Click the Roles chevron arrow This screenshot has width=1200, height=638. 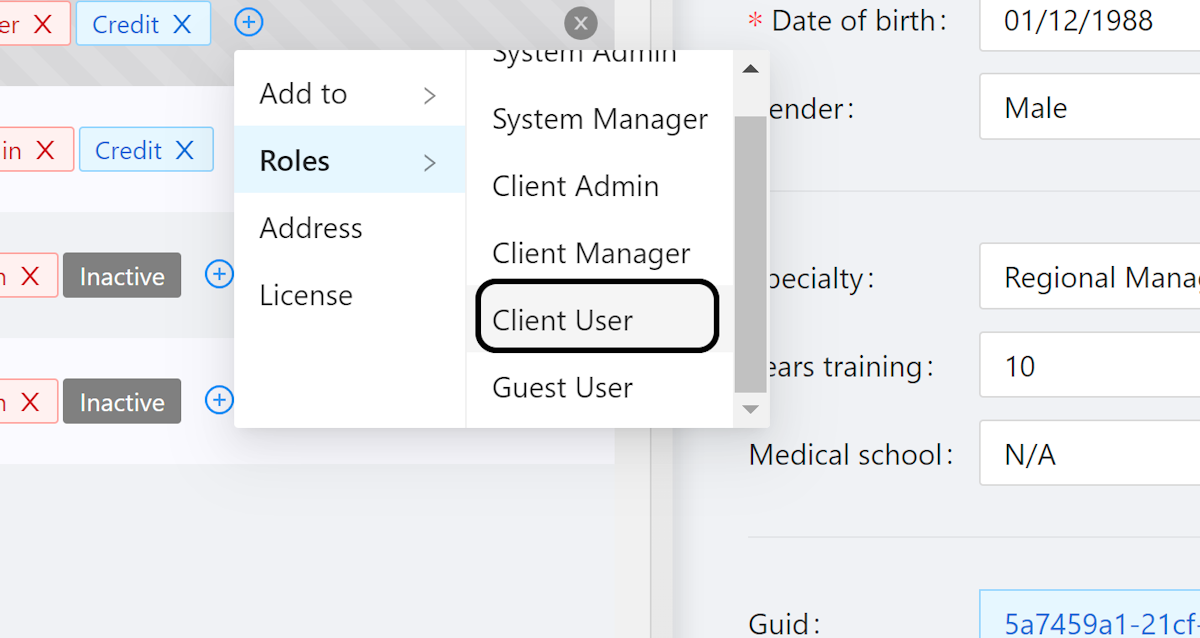point(430,162)
